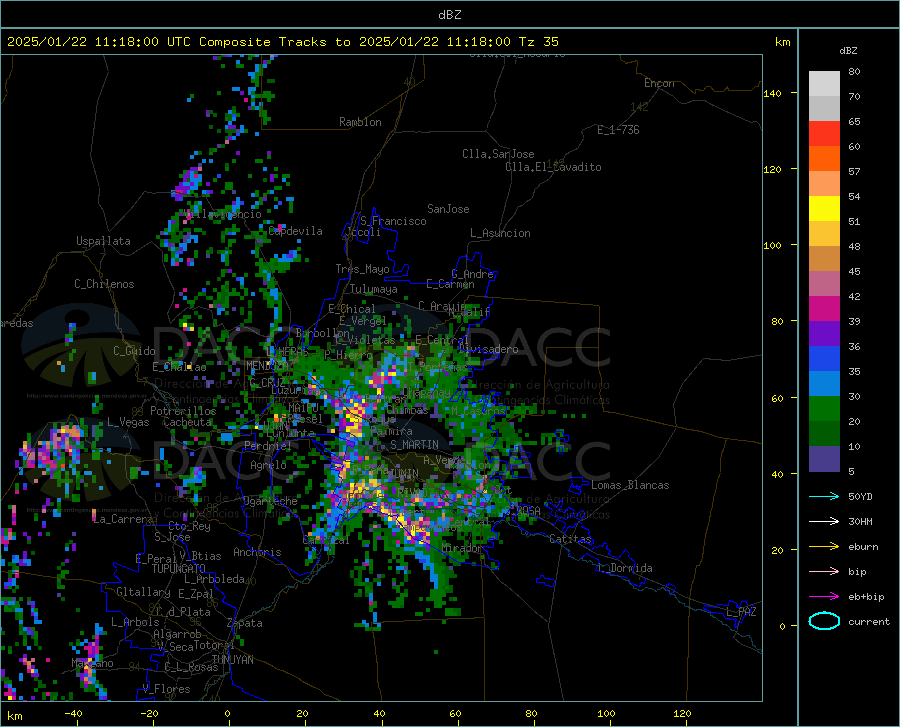Image resolution: width=900 pixels, height=727 pixels.
Task: Click the E_1-736 map label
Action: (x=618, y=130)
